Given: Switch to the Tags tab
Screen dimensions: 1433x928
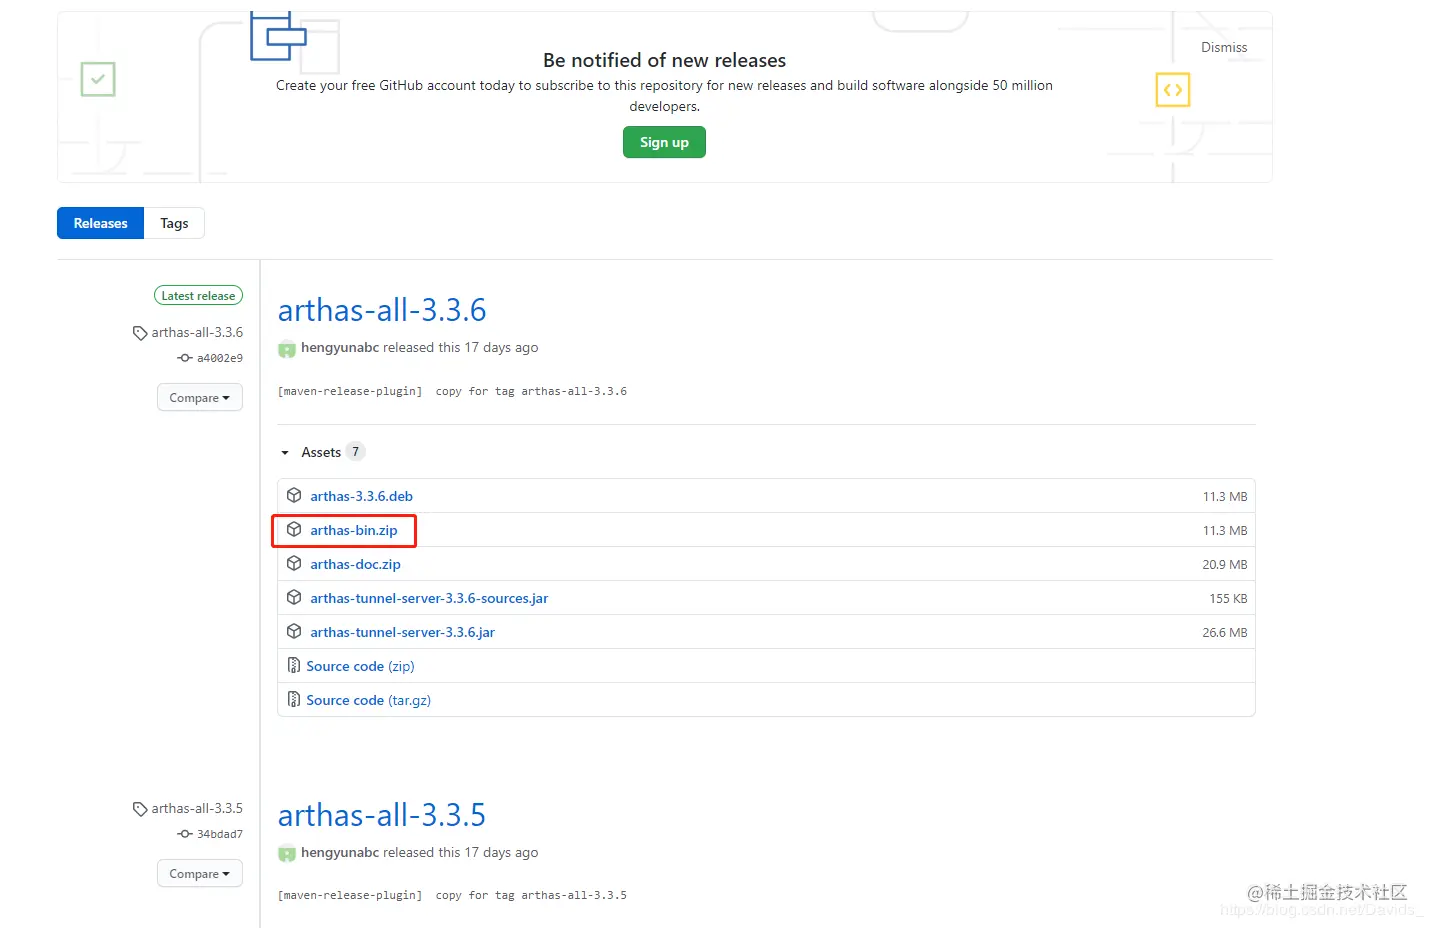Looking at the screenshot, I should [x=174, y=223].
